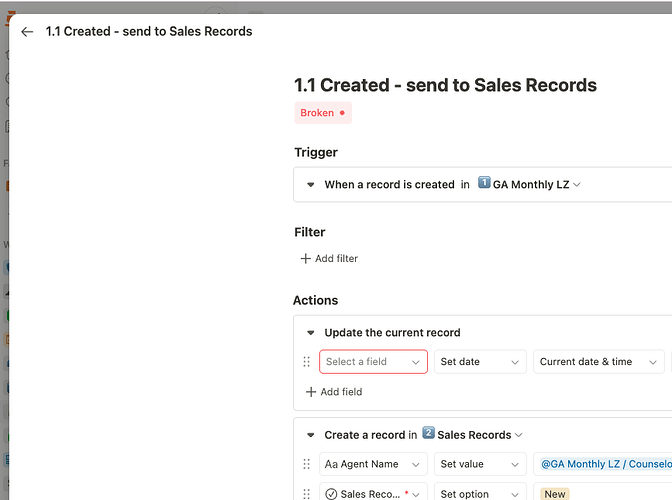Viewport: 672px width, 500px height.
Task: Grab the drag handle beside Select a field
Action: click(x=306, y=362)
